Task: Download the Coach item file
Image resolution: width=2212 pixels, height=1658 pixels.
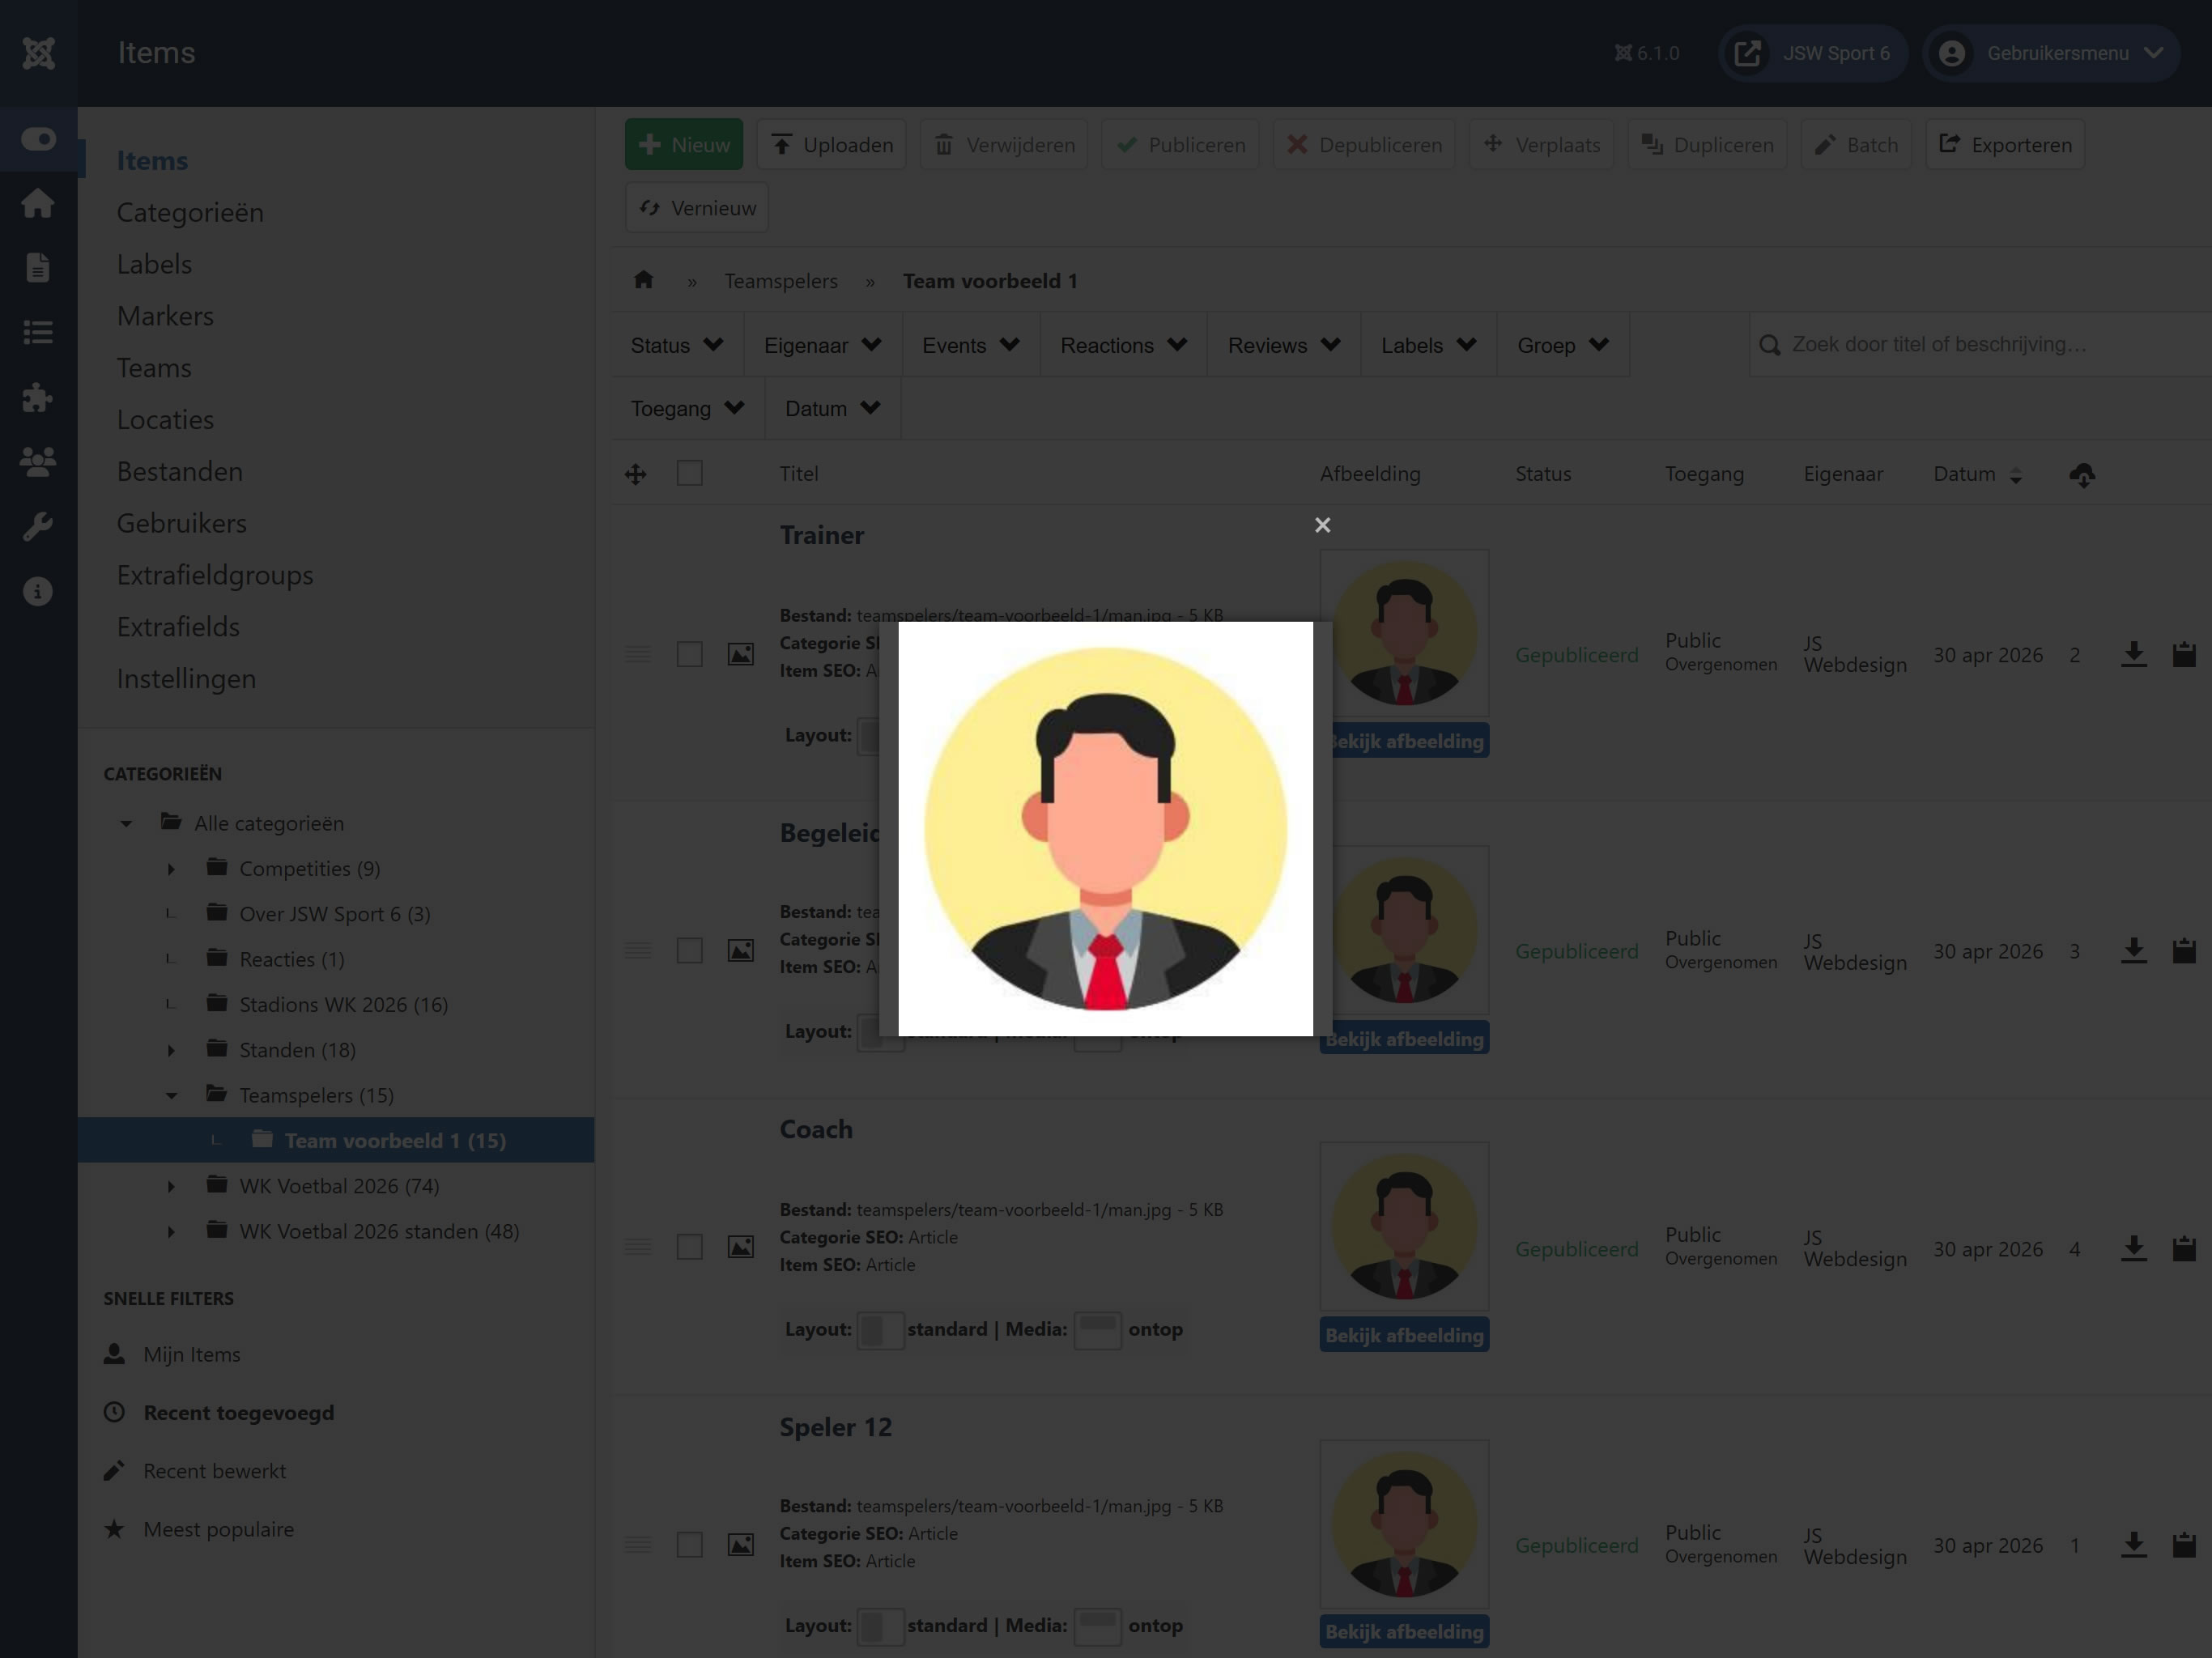Action: pos(2134,1248)
